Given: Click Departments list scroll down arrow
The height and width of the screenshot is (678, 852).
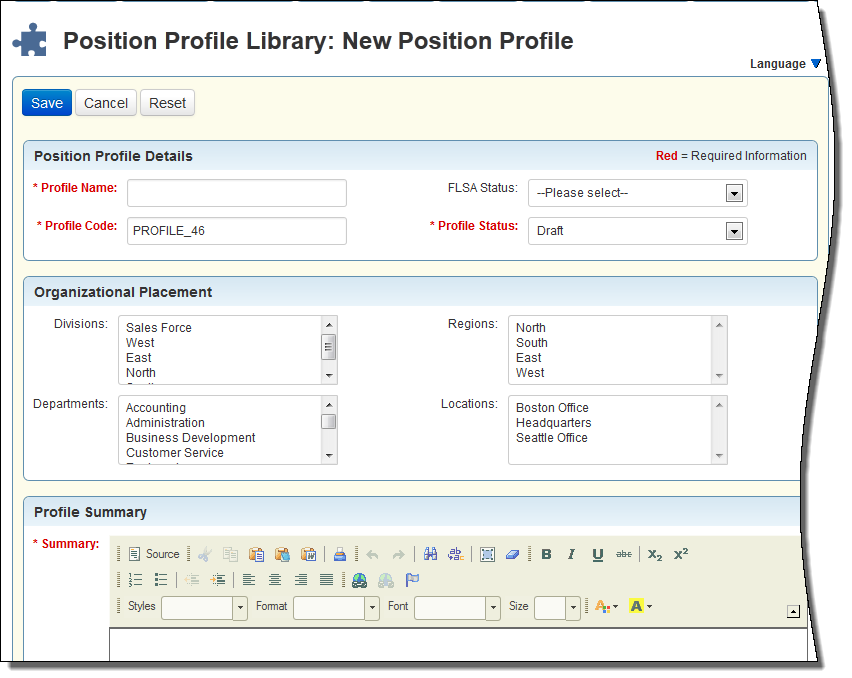Looking at the screenshot, I should point(329,456).
